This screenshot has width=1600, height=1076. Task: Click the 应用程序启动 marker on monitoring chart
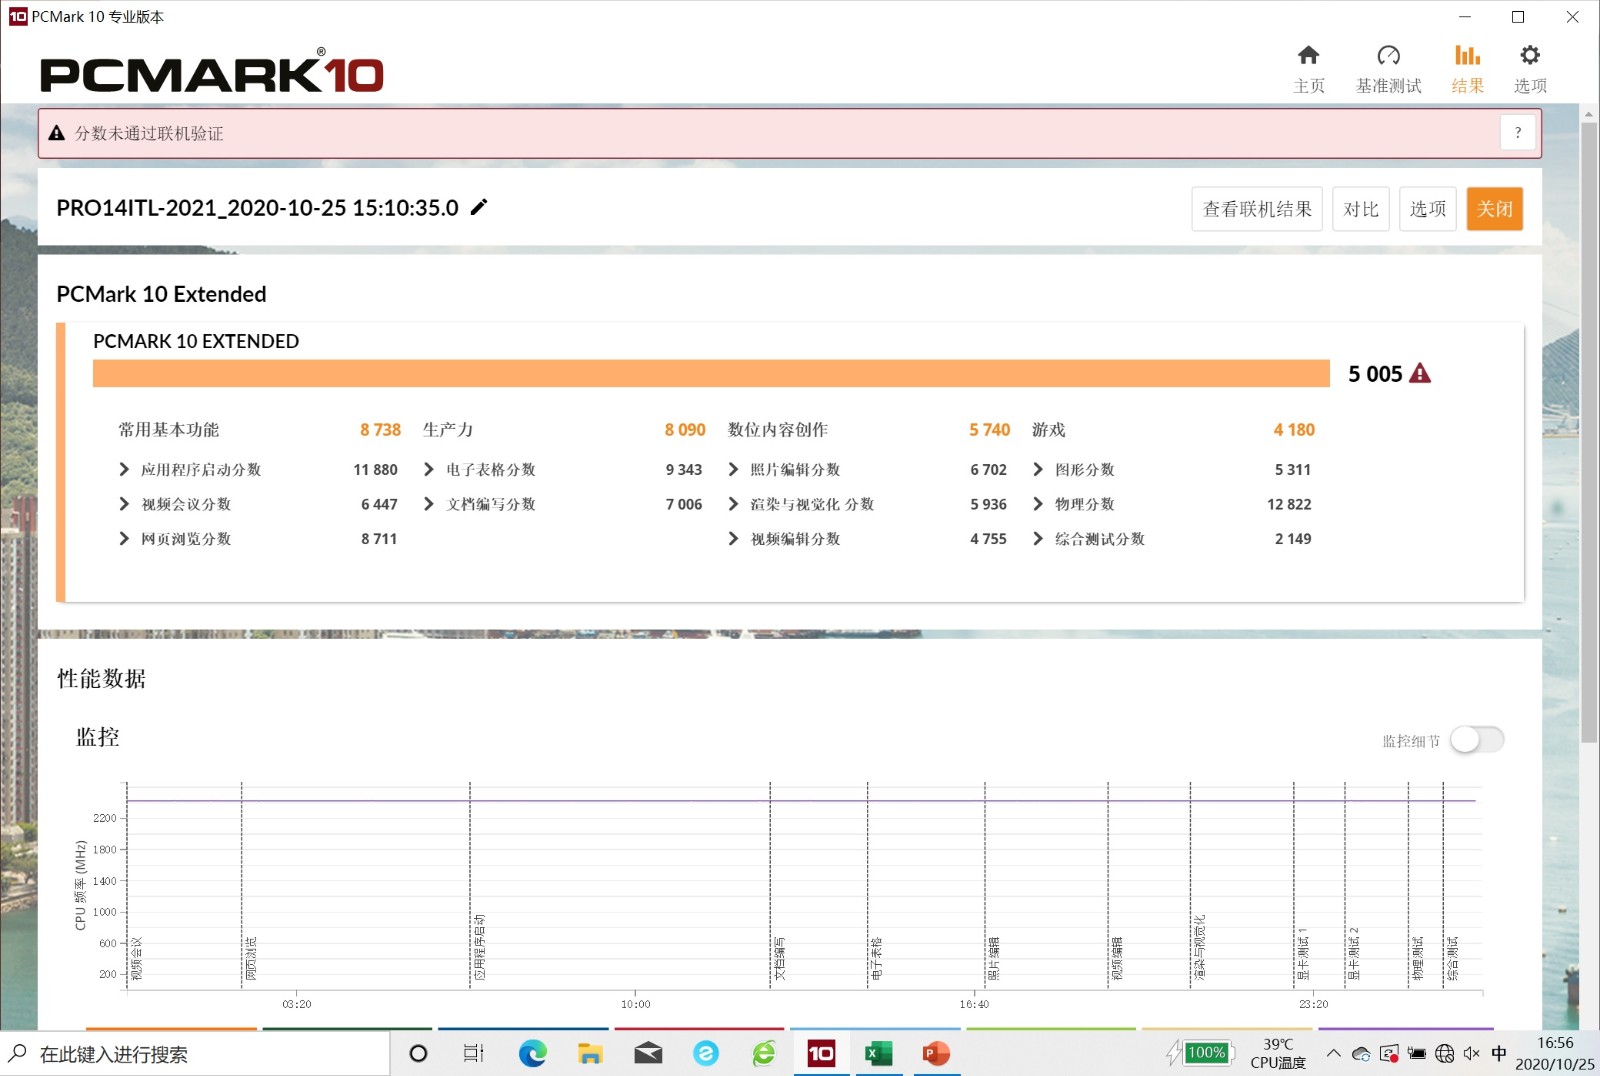click(479, 946)
